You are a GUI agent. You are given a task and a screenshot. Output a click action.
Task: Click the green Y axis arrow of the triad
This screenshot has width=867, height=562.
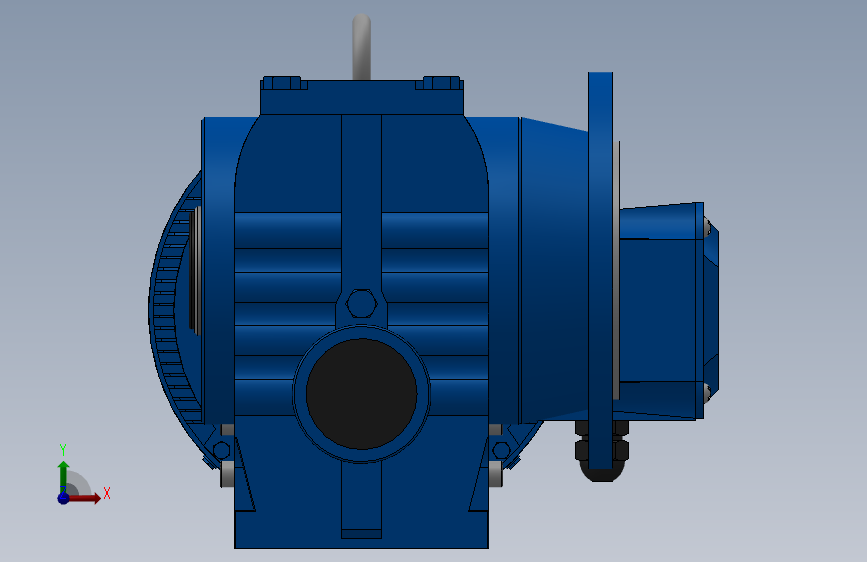(x=64, y=476)
